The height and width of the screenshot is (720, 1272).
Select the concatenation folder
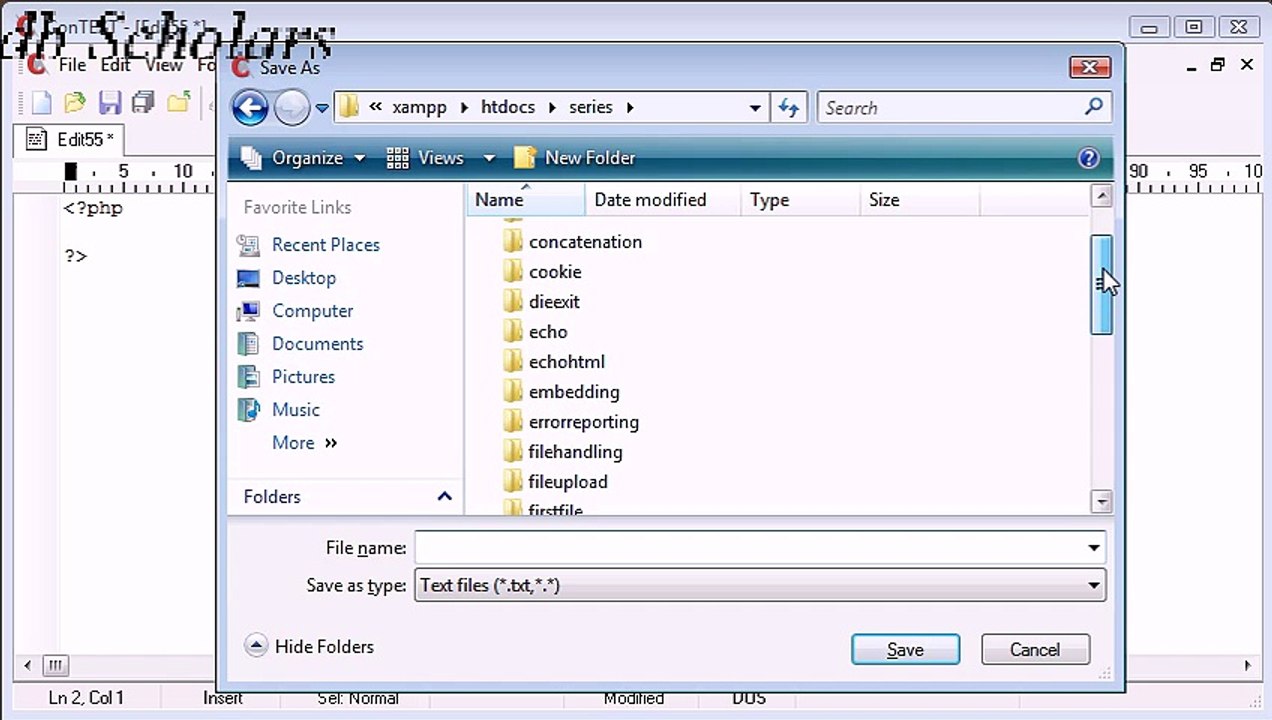click(572, 242)
